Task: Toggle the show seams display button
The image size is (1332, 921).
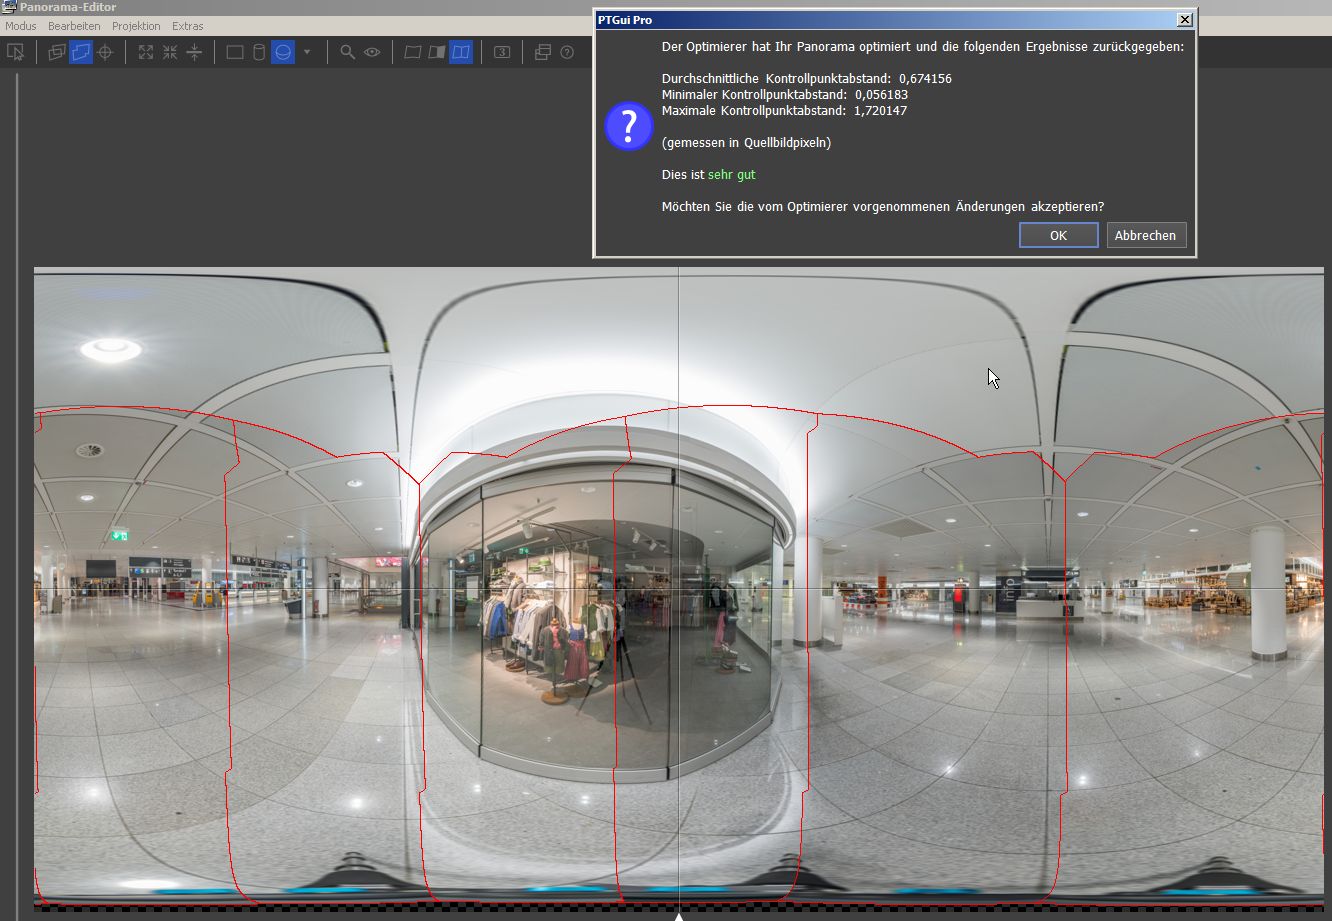Action: coord(461,52)
